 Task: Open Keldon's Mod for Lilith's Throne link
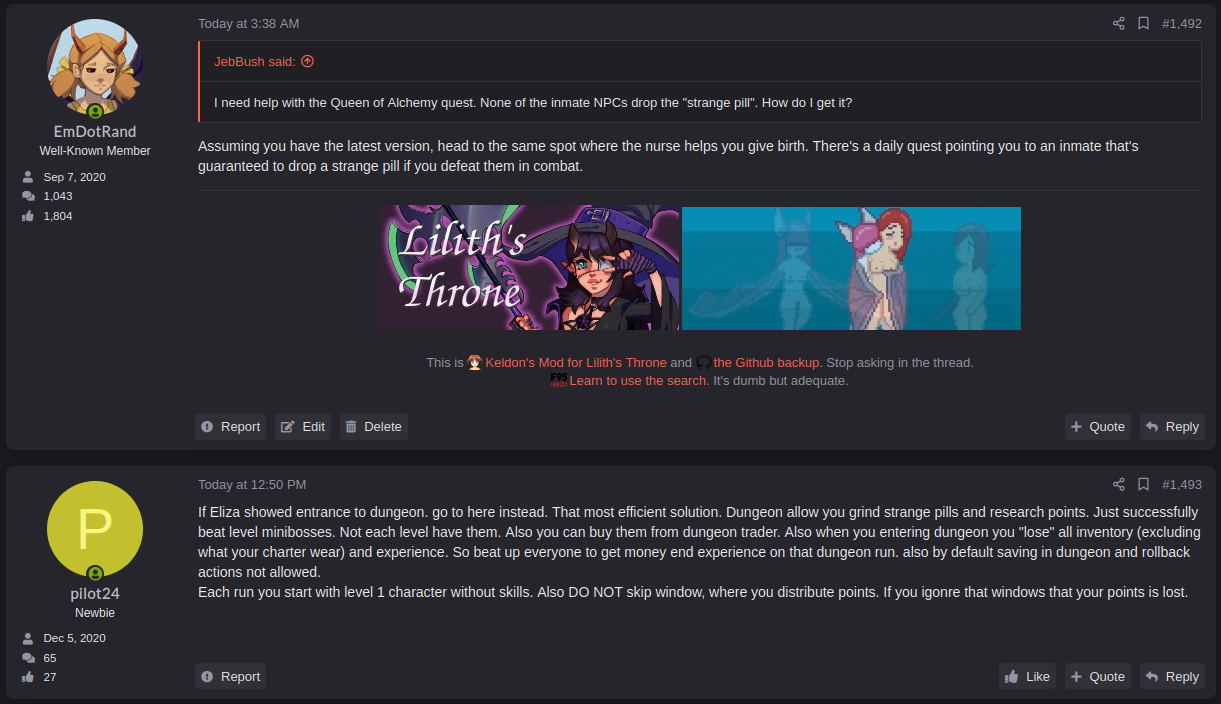click(x=575, y=363)
